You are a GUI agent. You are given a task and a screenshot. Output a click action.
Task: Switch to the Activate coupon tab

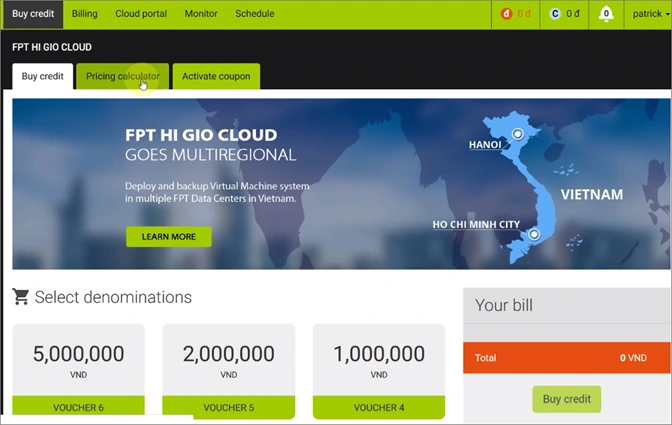pyautogui.click(x=216, y=76)
